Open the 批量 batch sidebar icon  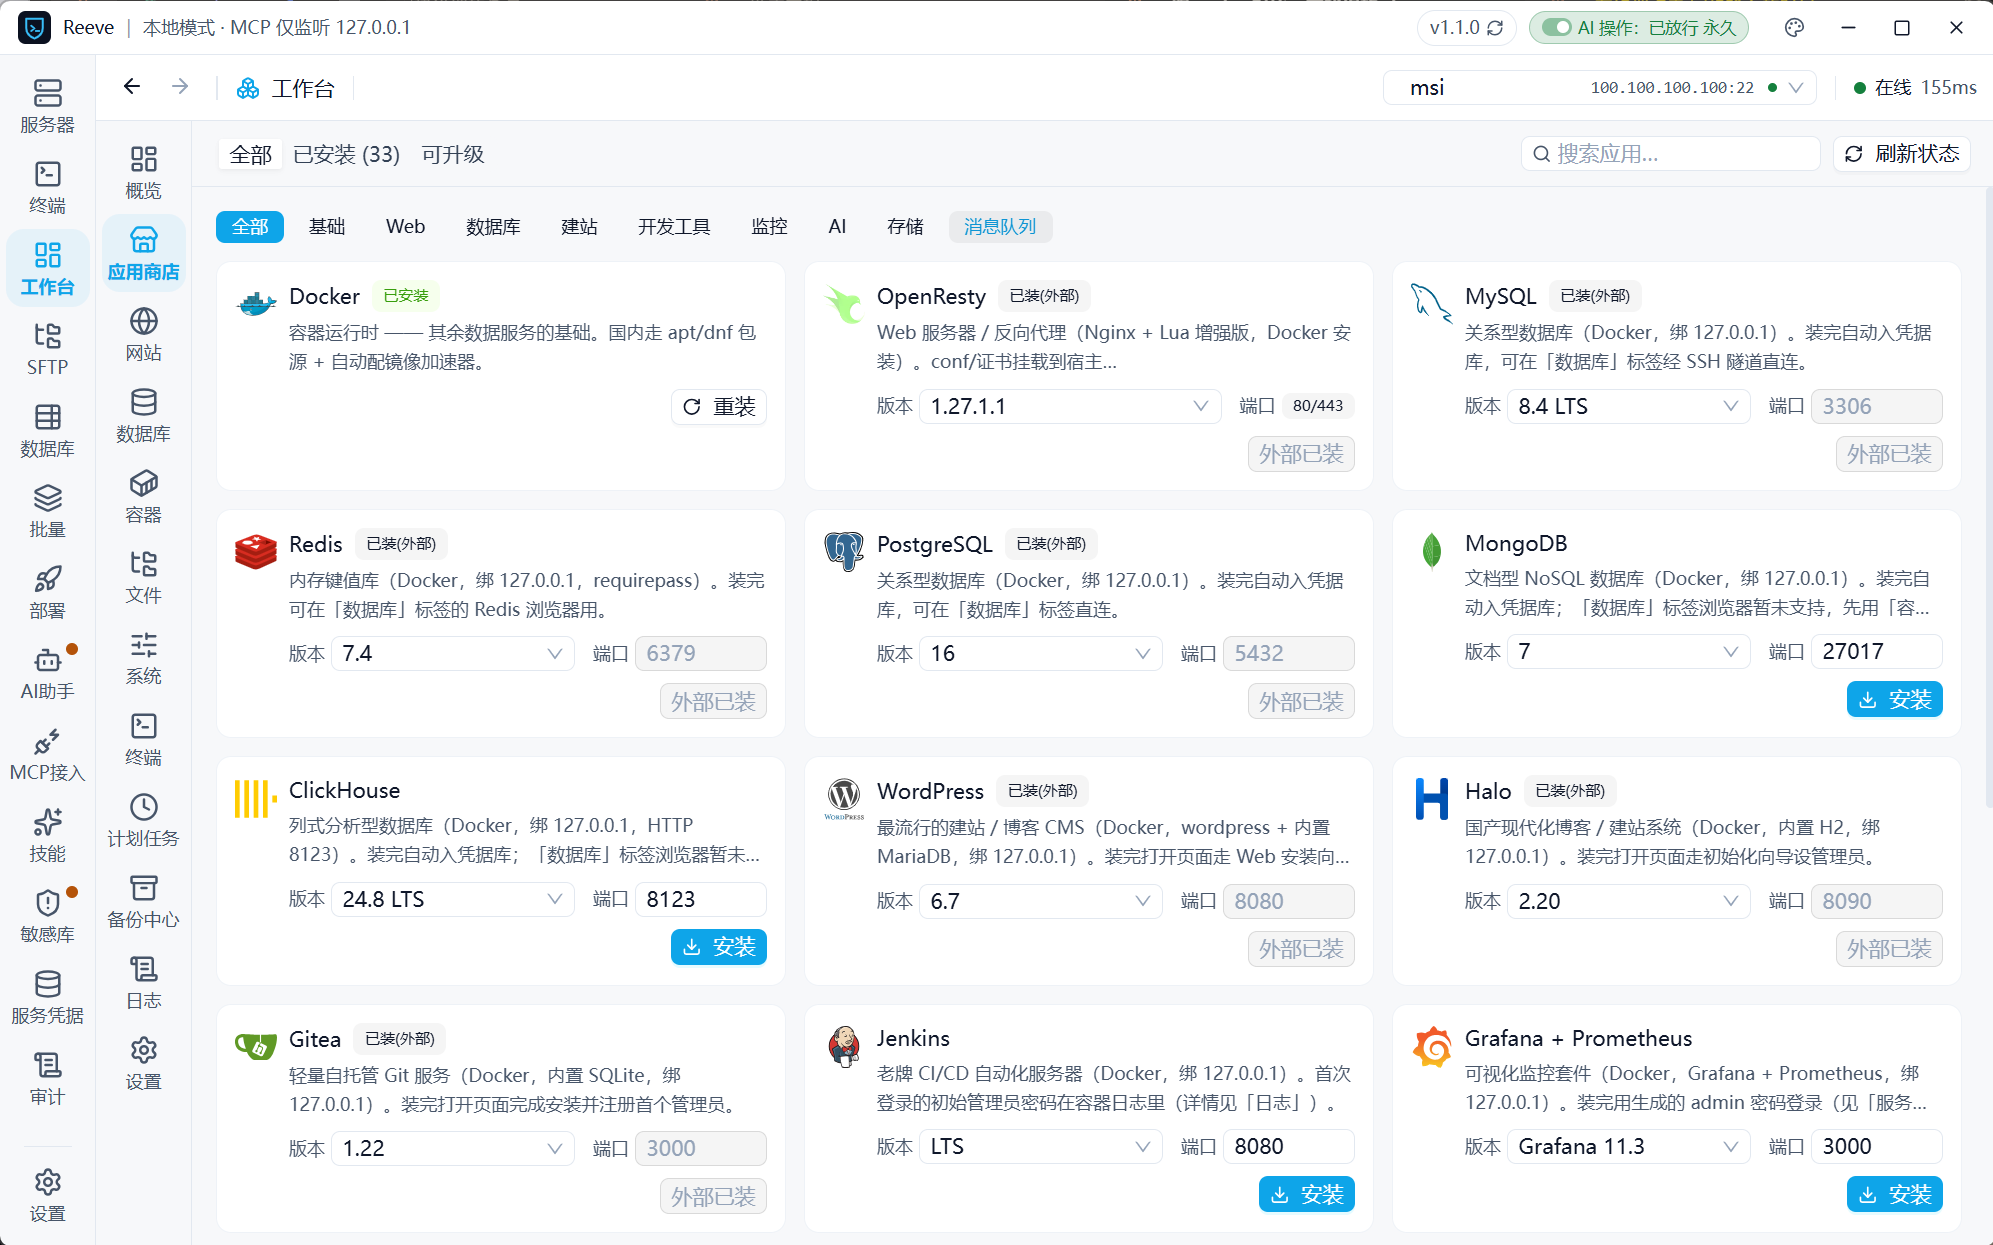[x=47, y=510]
